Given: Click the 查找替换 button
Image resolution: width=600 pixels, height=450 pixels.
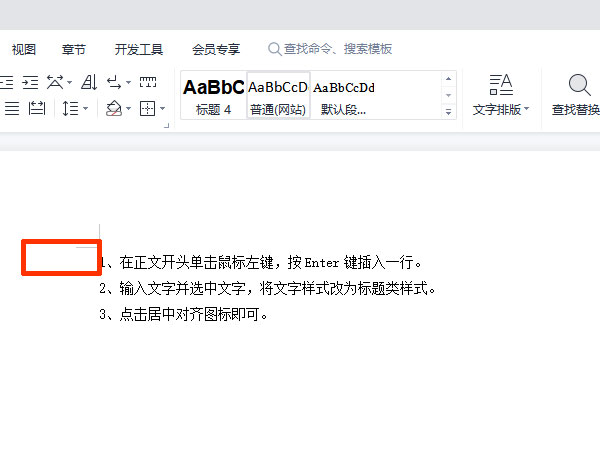Looking at the screenshot, I should point(576,95).
